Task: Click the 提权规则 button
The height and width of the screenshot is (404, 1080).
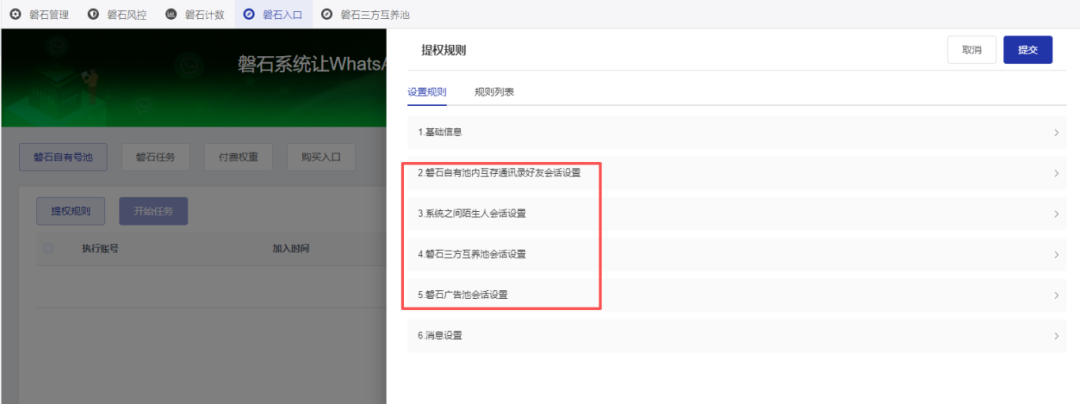Action: [71, 212]
